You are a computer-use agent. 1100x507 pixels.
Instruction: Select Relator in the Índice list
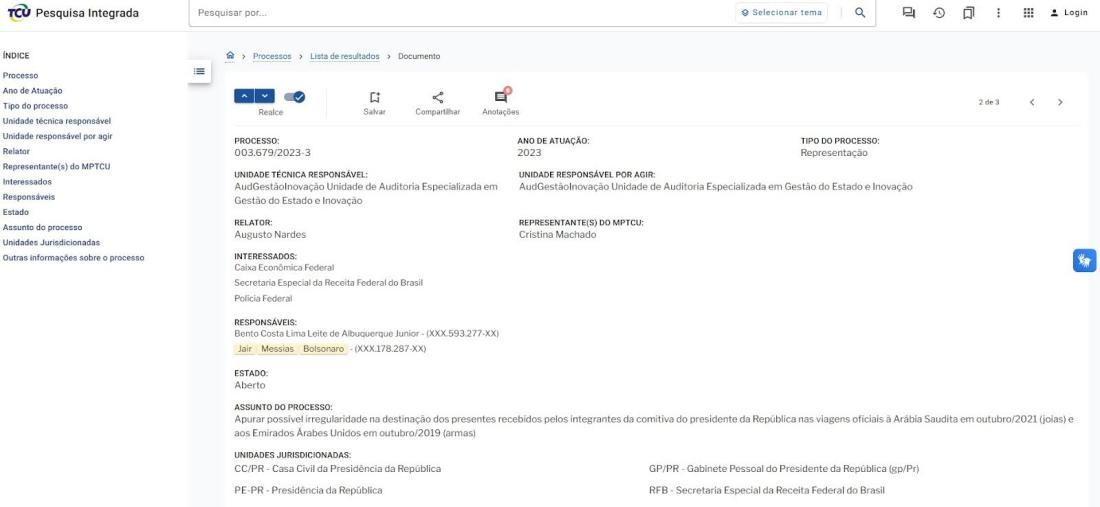[16, 151]
